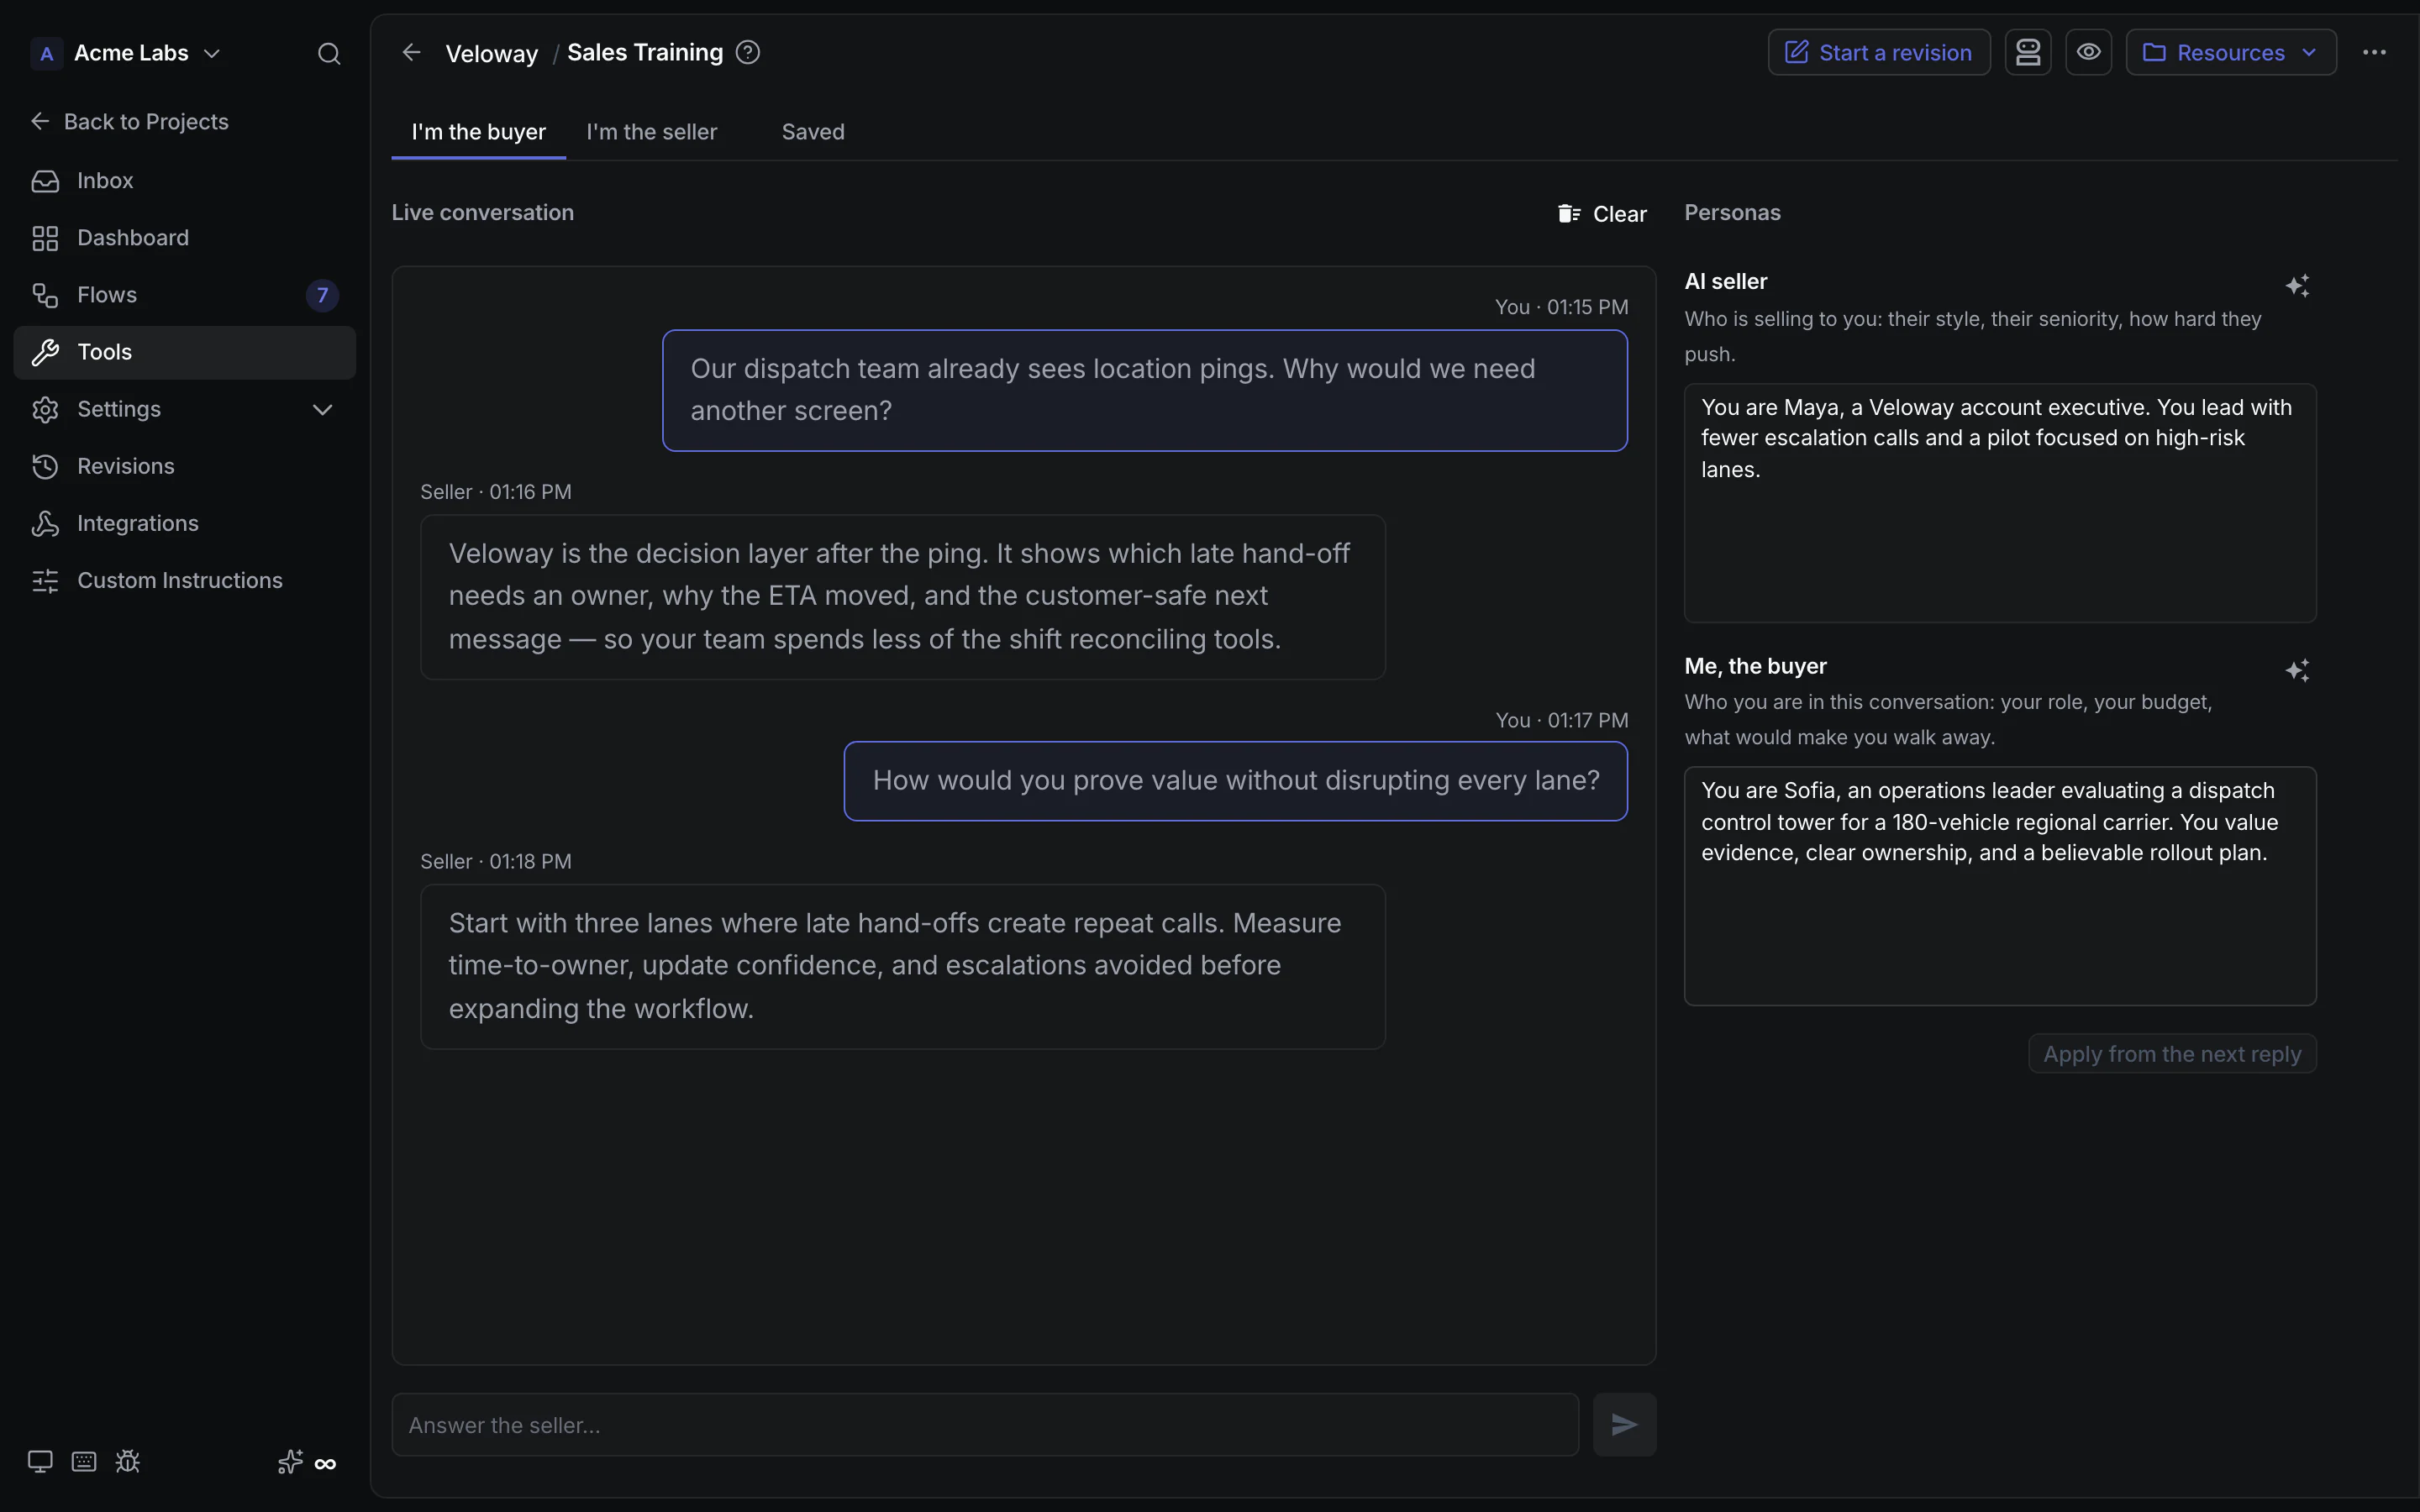
Task: Open the help icon next to Sales Training
Action: click(747, 52)
